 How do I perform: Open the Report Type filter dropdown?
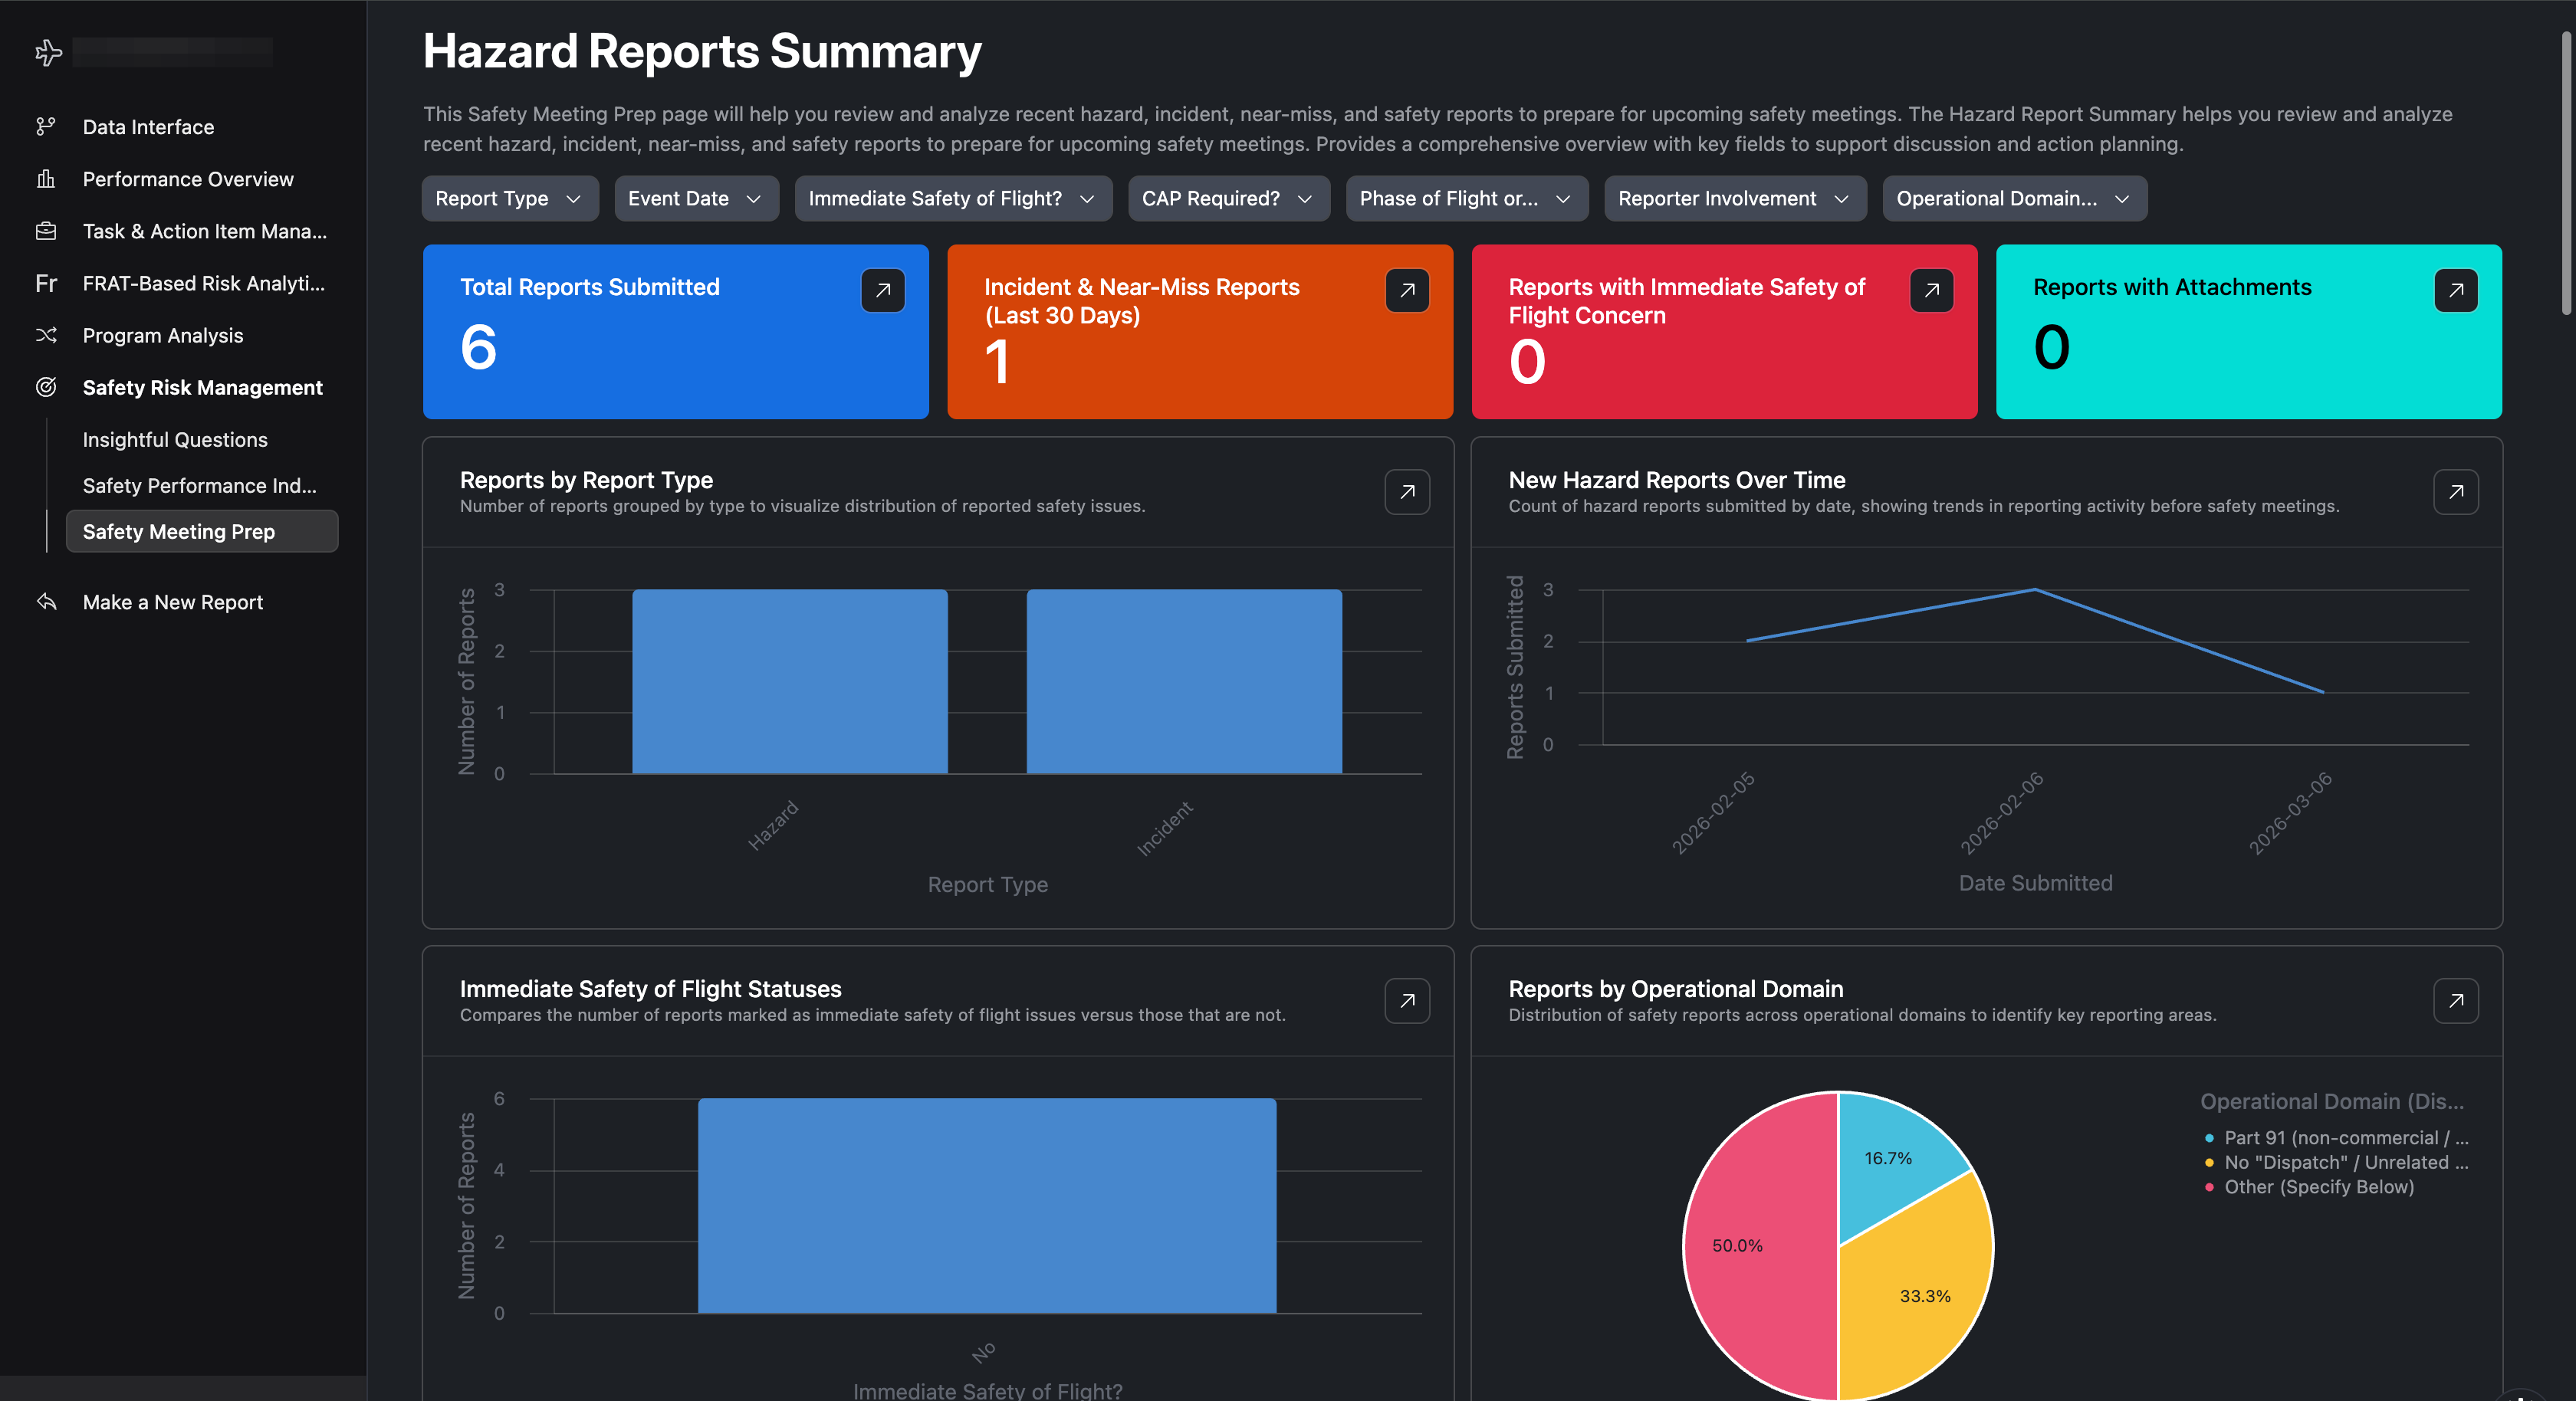coord(509,198)
